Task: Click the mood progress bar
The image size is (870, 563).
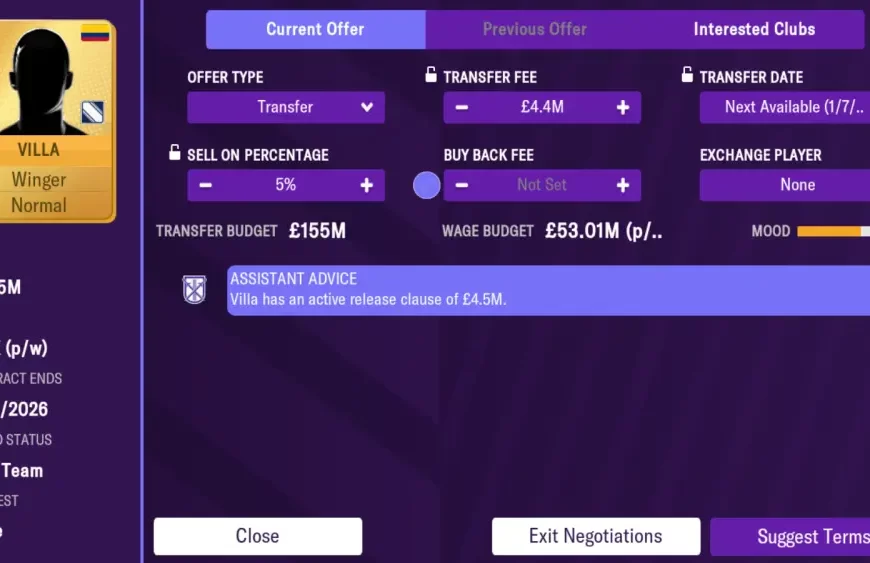Action: [x=833, y=231]
